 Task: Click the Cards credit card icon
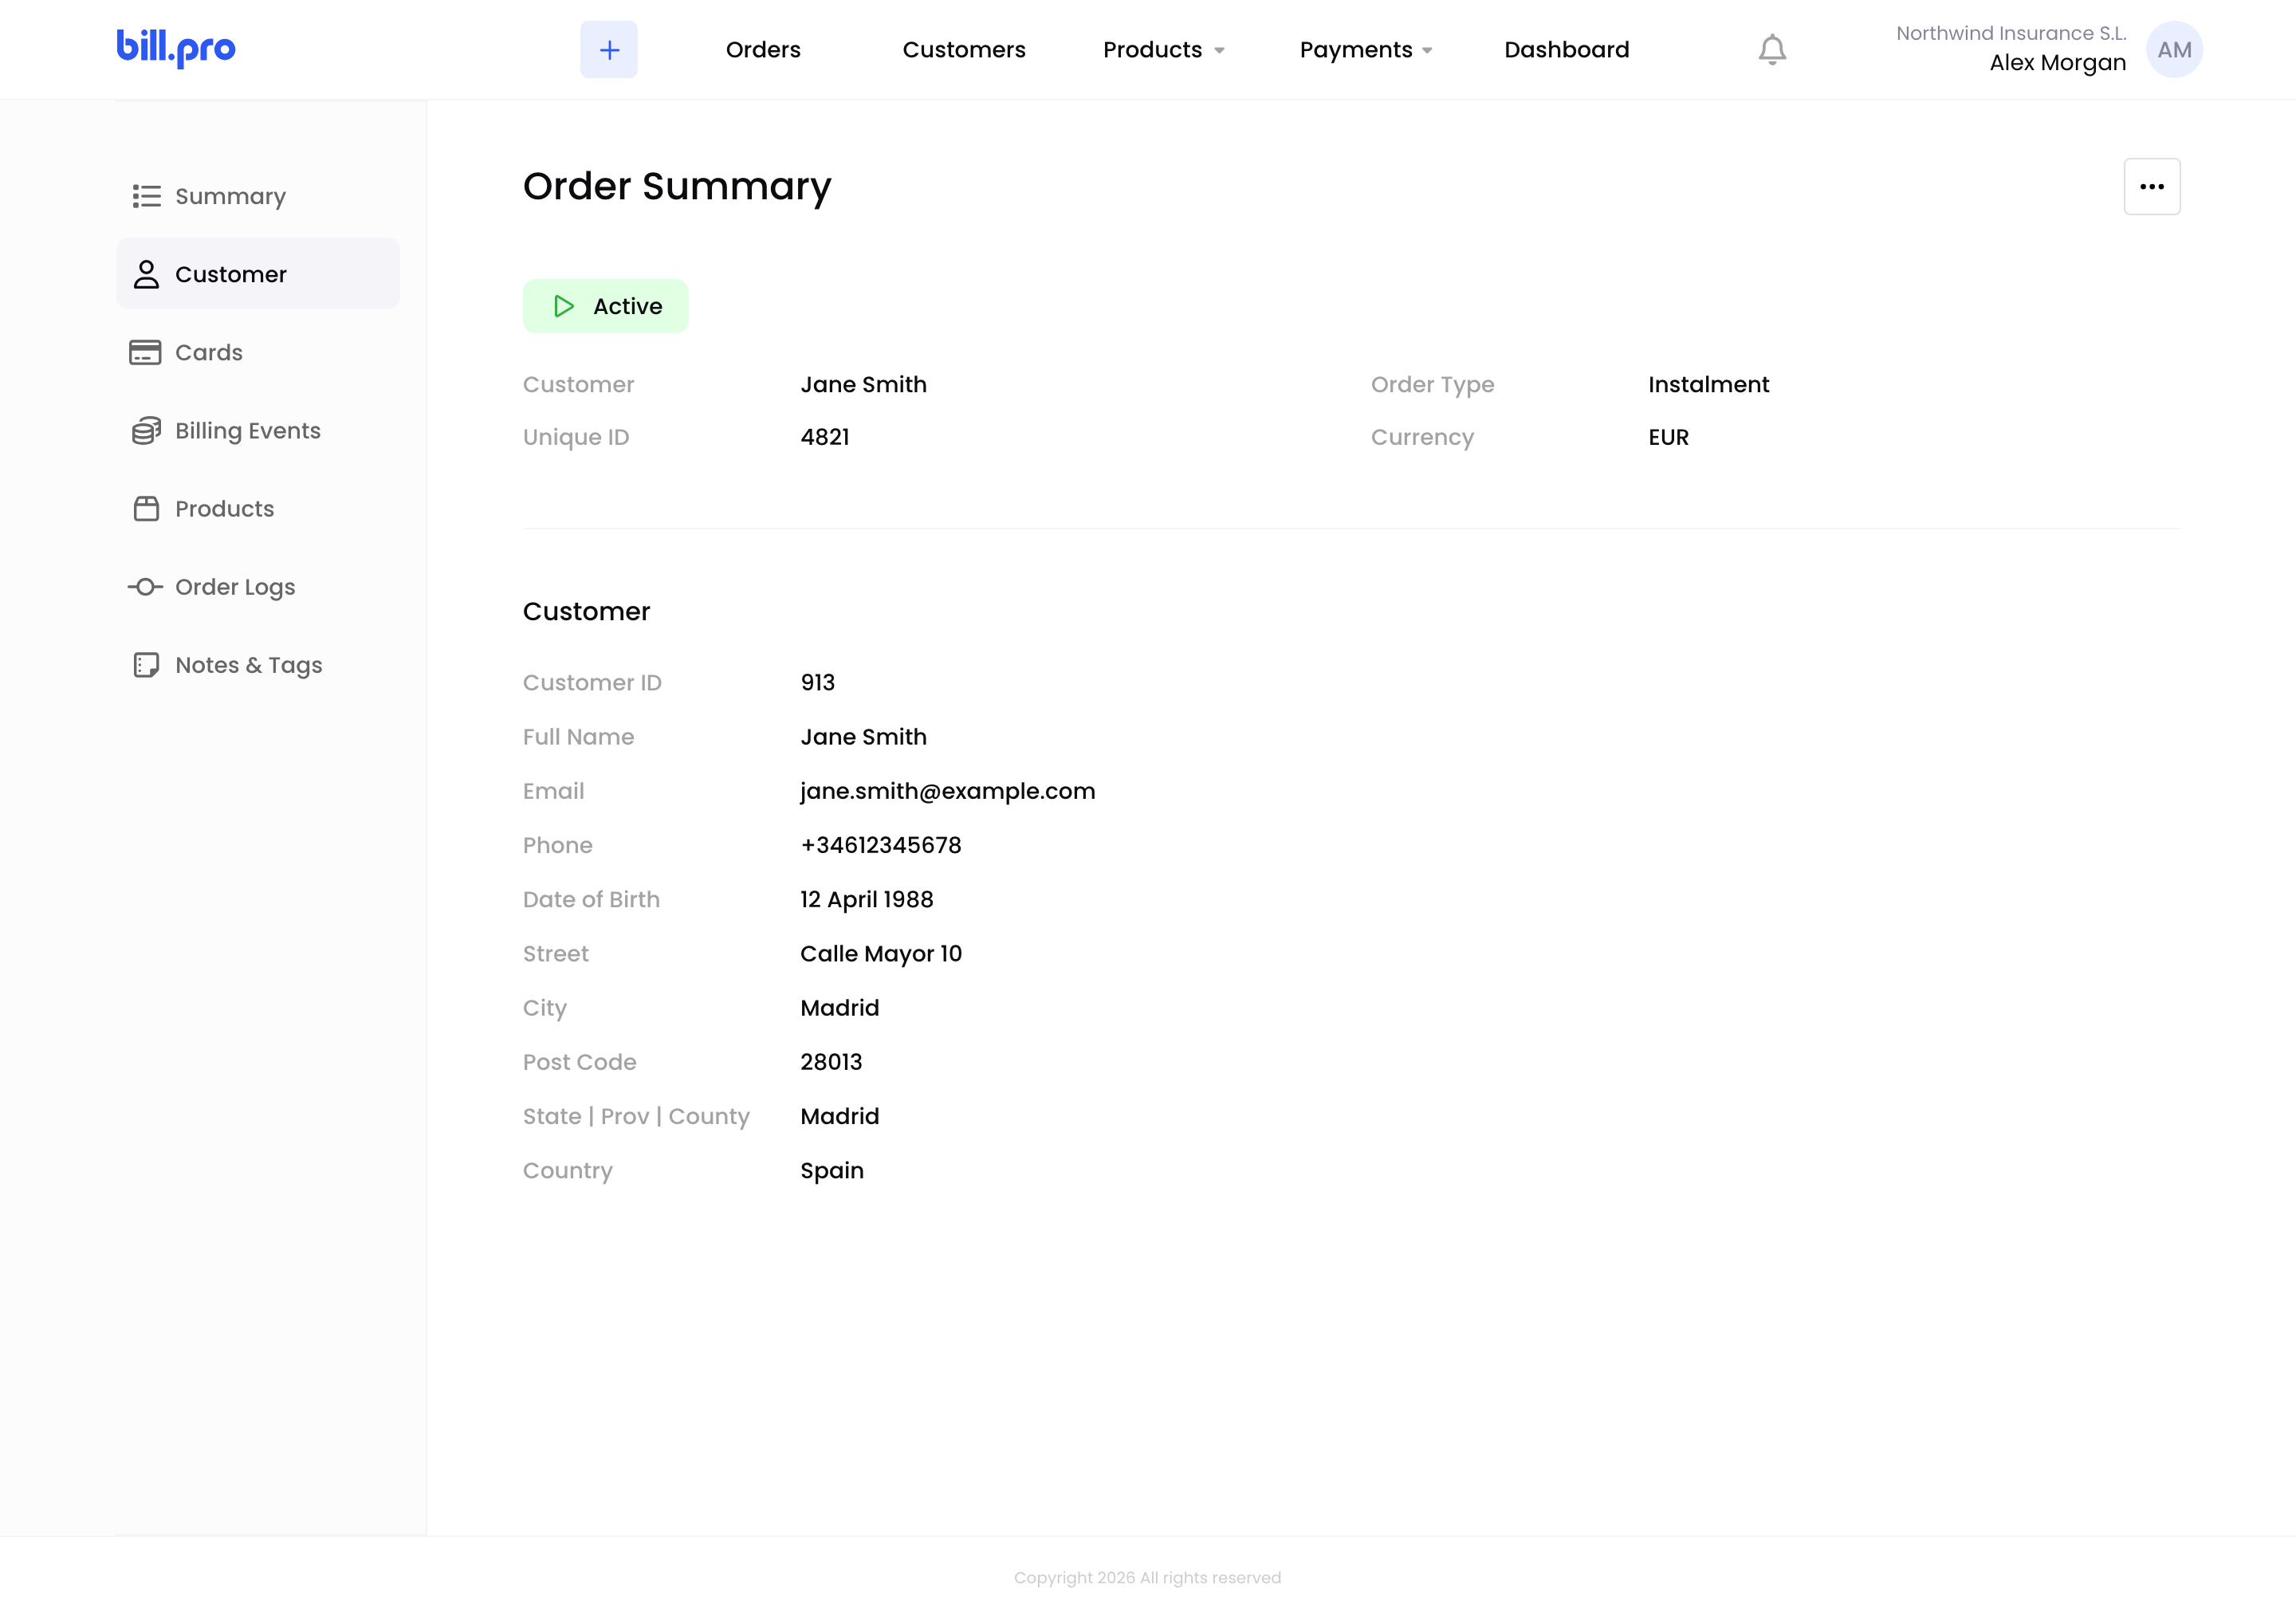145,352
